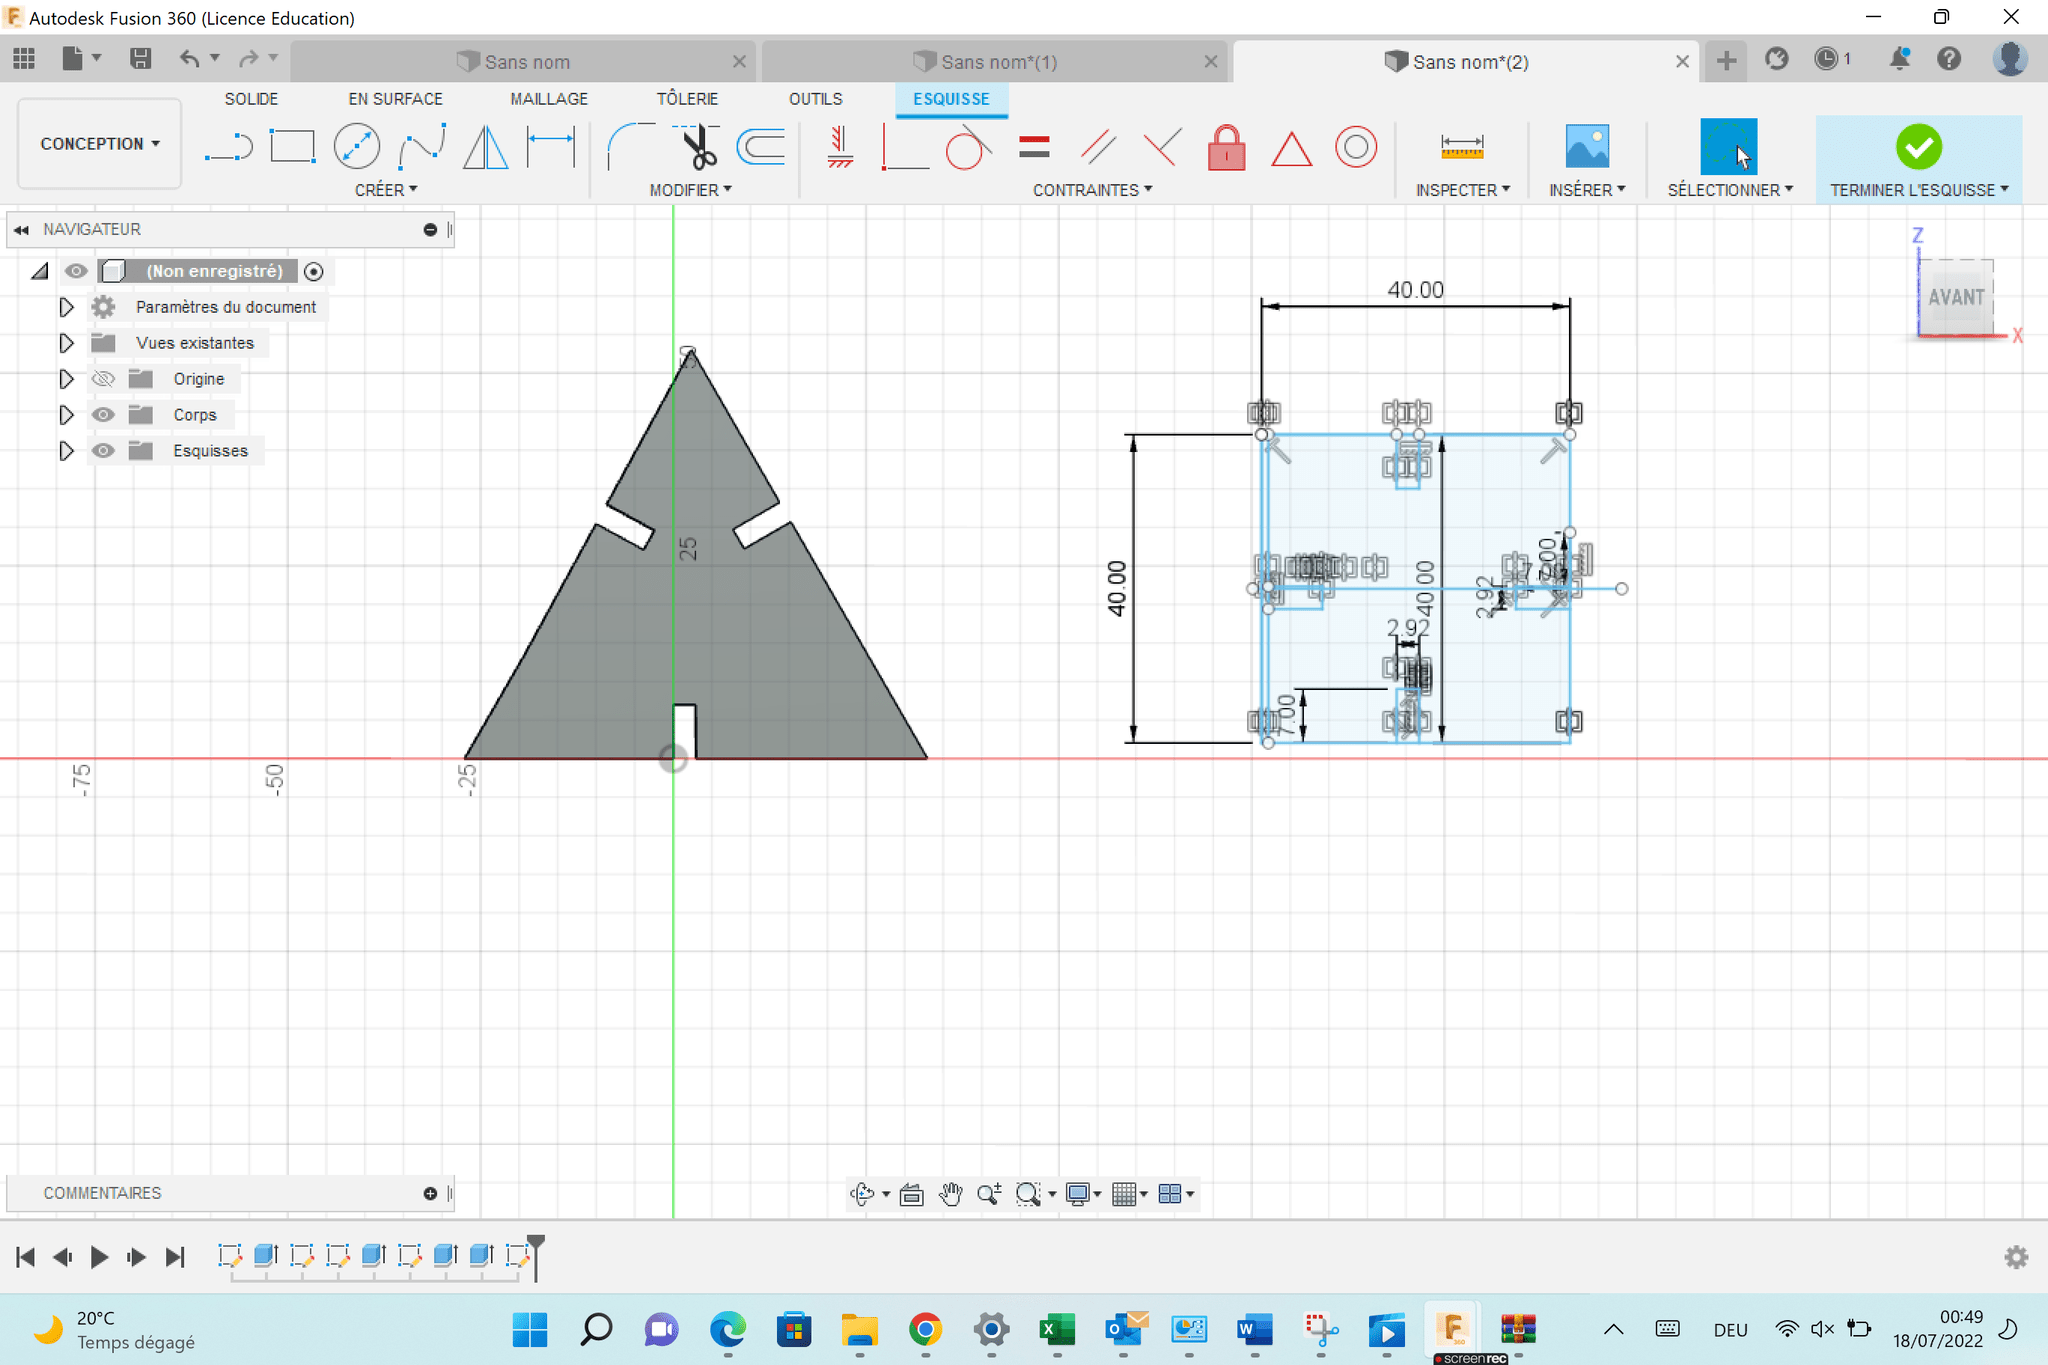Switch to the SOLIDE tab
This screenshot has height=1365, width=2048.
[251, 99]
